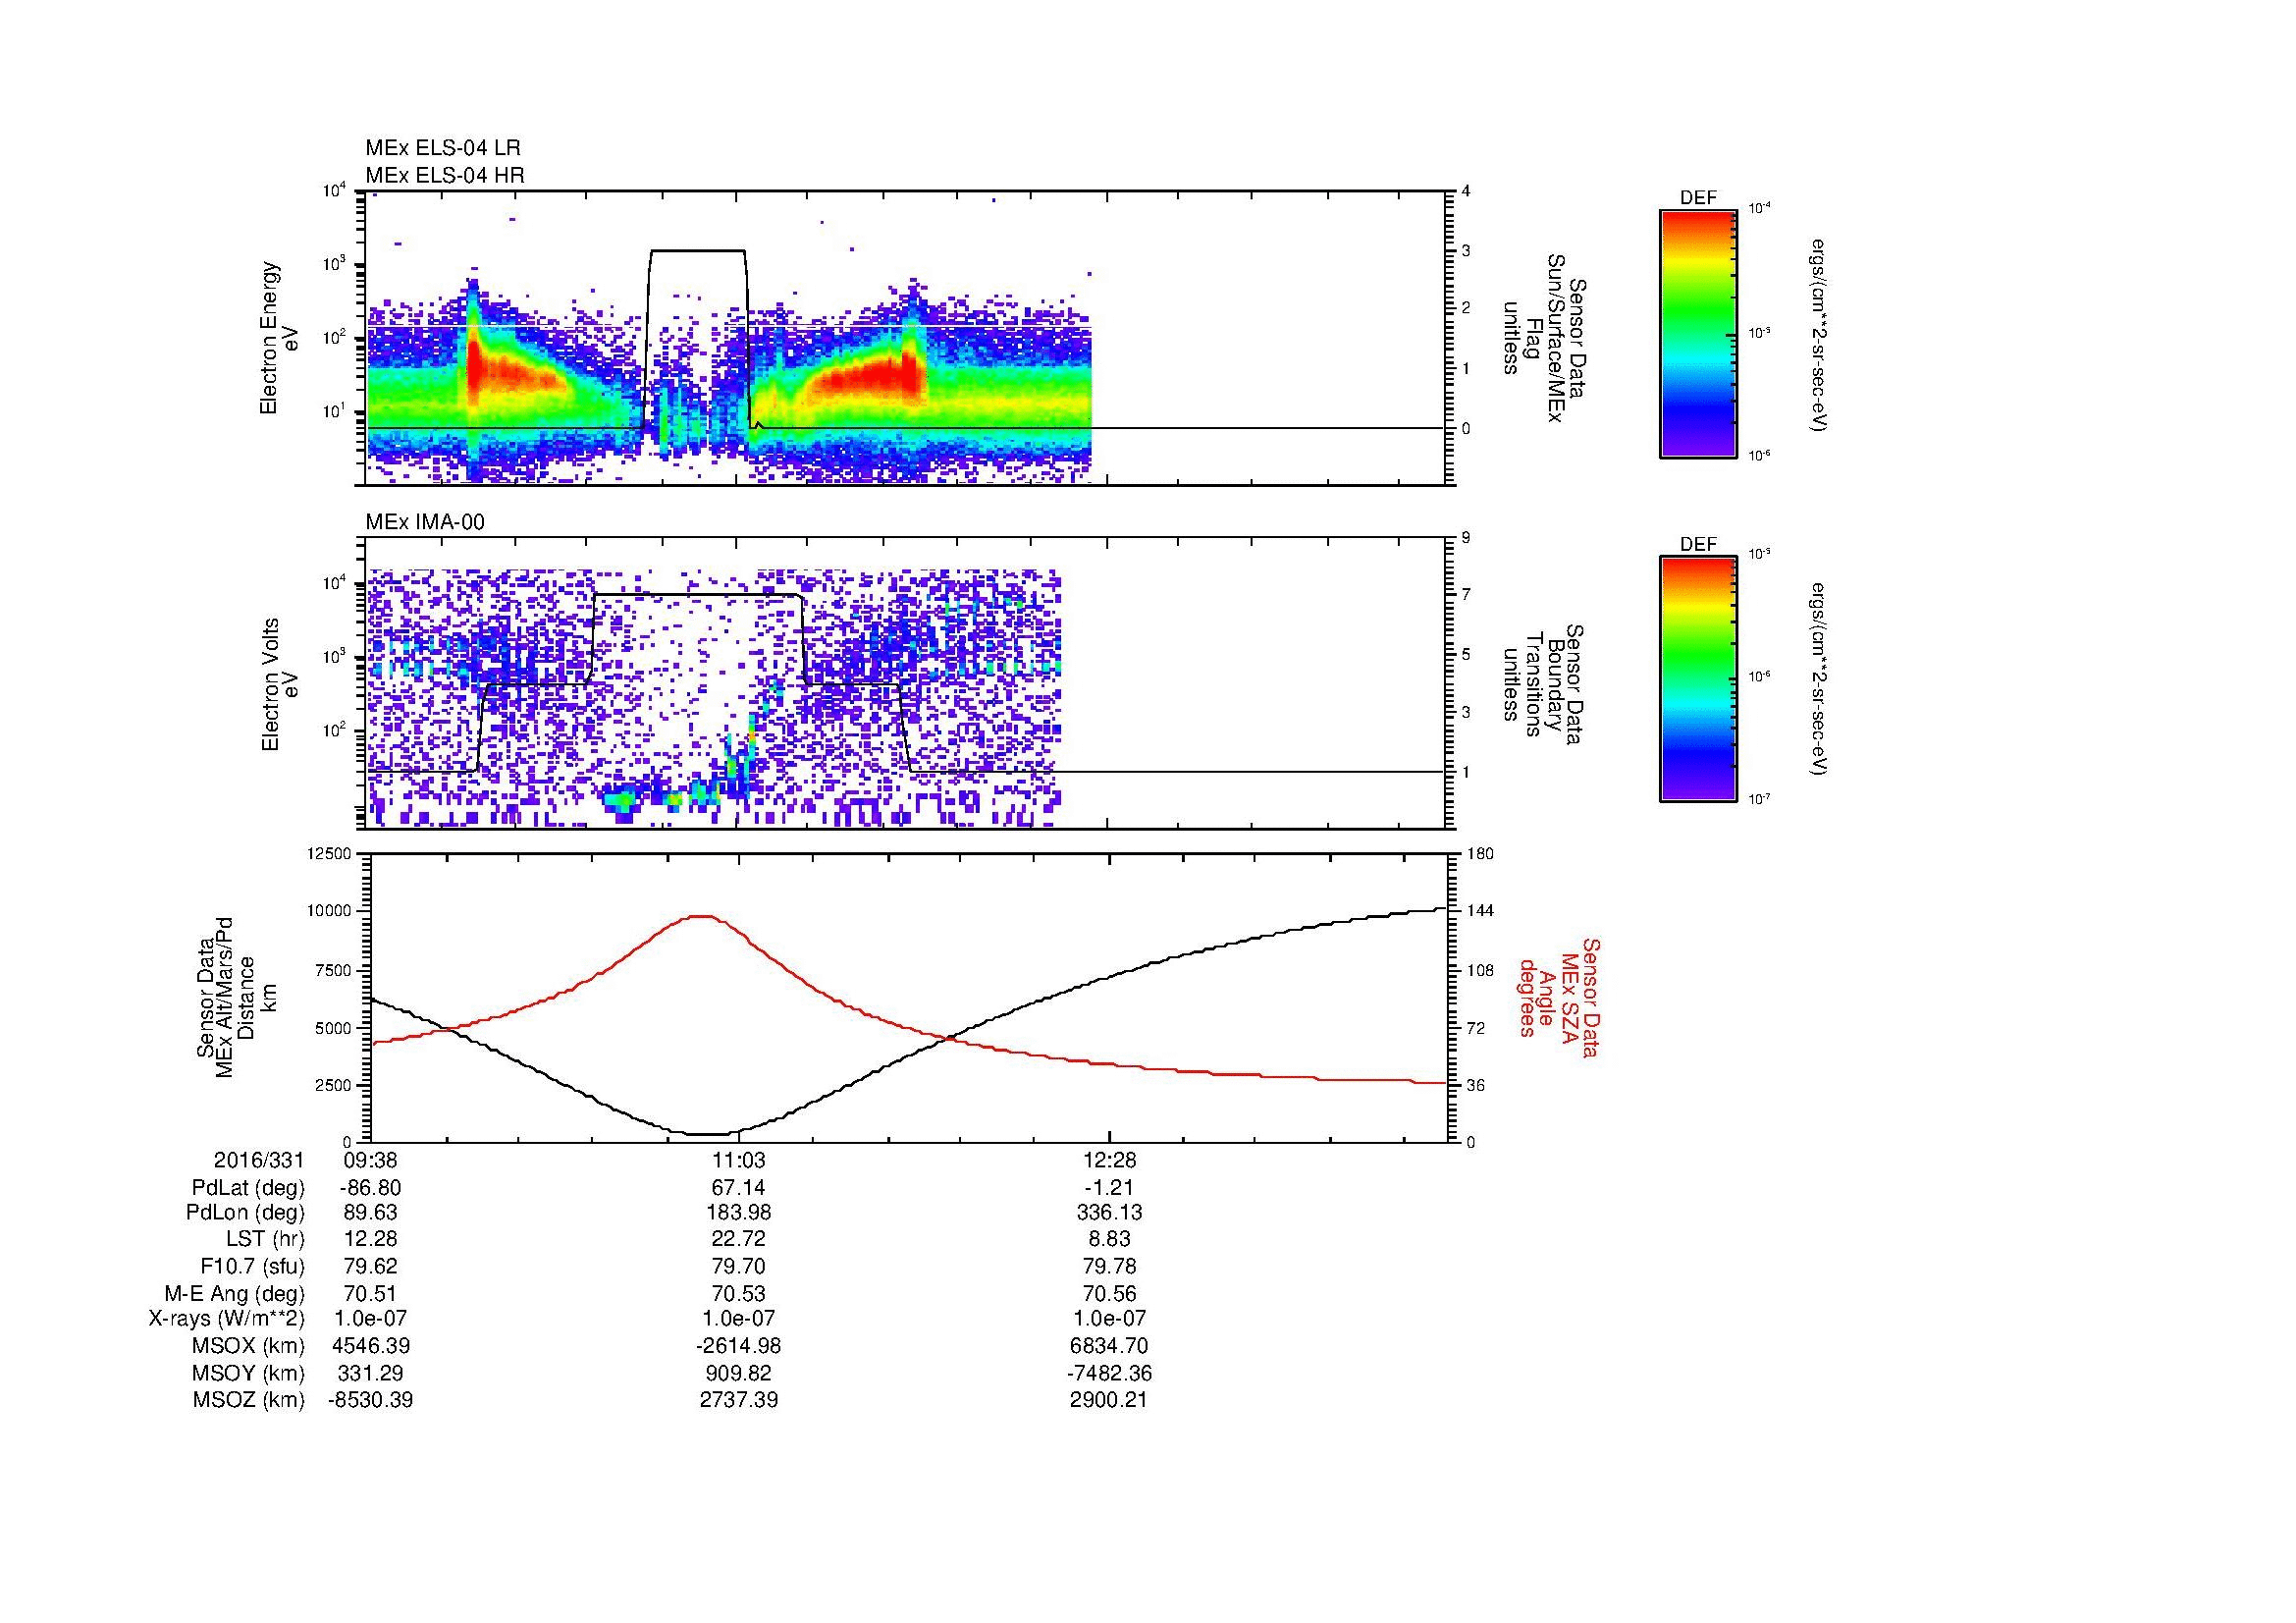Click the 'PdLon (deg)' row label
Image resolution: width=2296 pixels, height=1623 pixels.
(x=246, y=1213)
